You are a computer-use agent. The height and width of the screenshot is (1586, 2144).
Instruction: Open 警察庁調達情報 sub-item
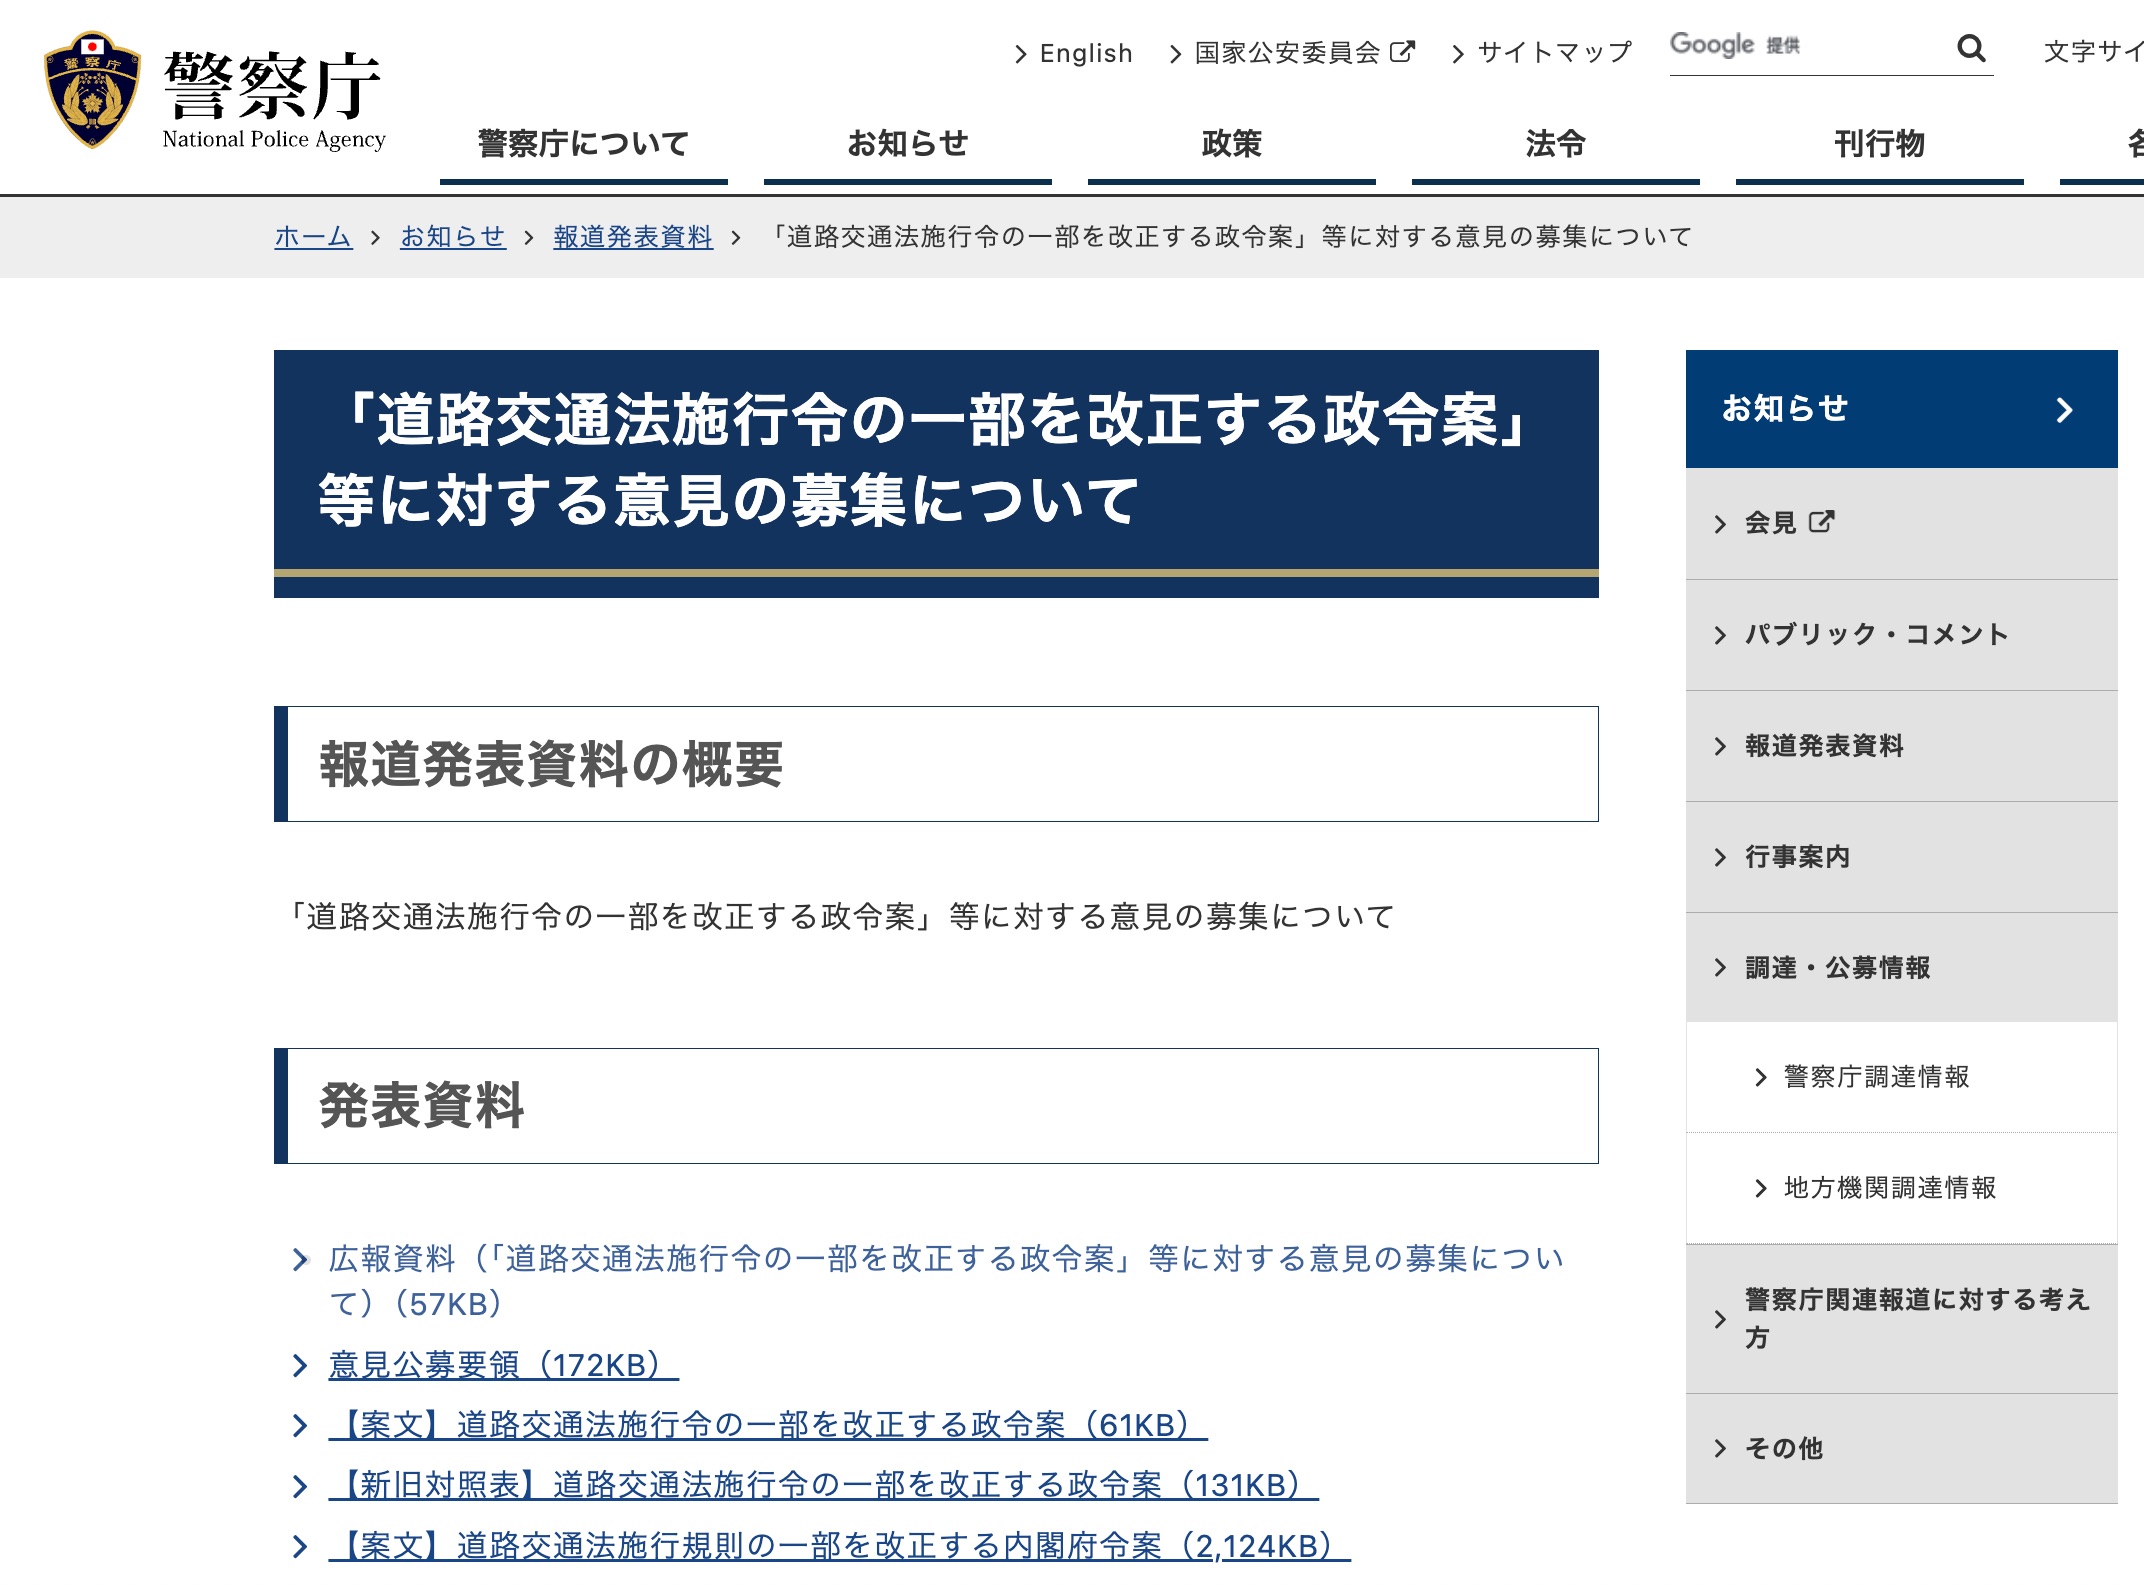pyautogui.click(x=1876, y=1077)
